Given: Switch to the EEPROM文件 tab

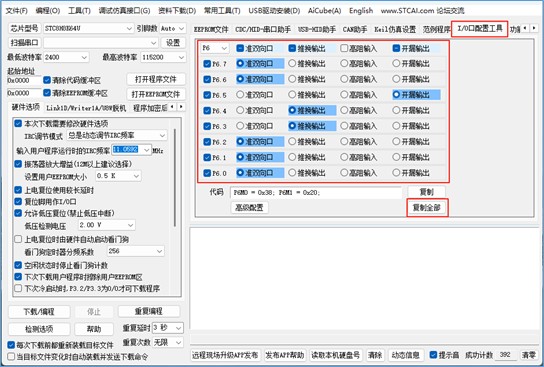Looking at the screenshot, I should pyautogui.click(x=211, y=29).
